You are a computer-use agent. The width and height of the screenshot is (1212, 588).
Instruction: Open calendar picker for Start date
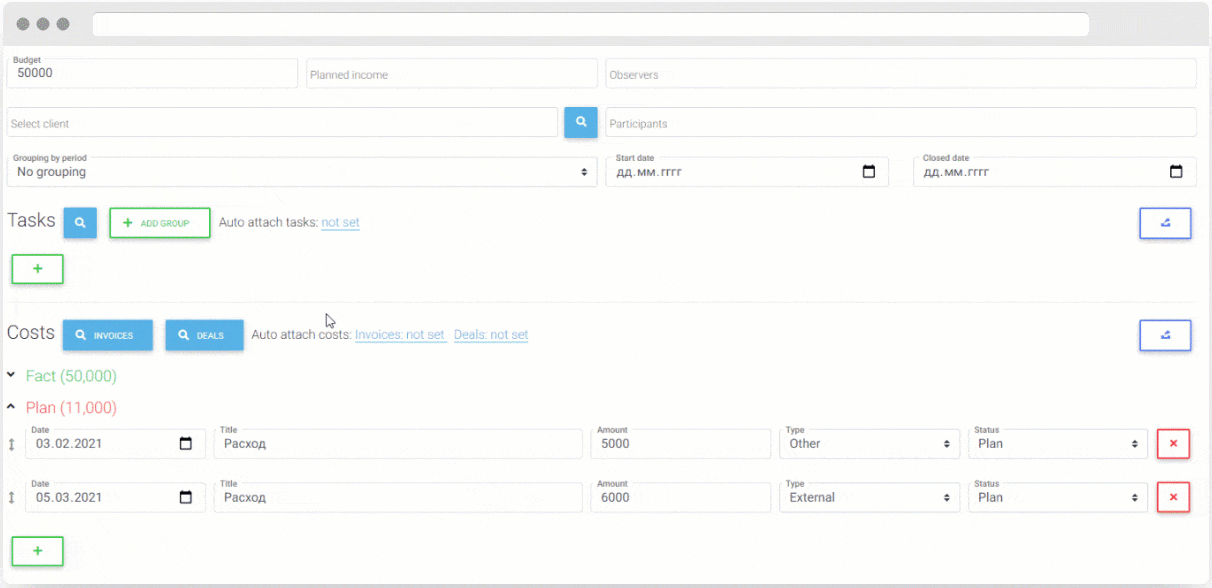(869, 172)
